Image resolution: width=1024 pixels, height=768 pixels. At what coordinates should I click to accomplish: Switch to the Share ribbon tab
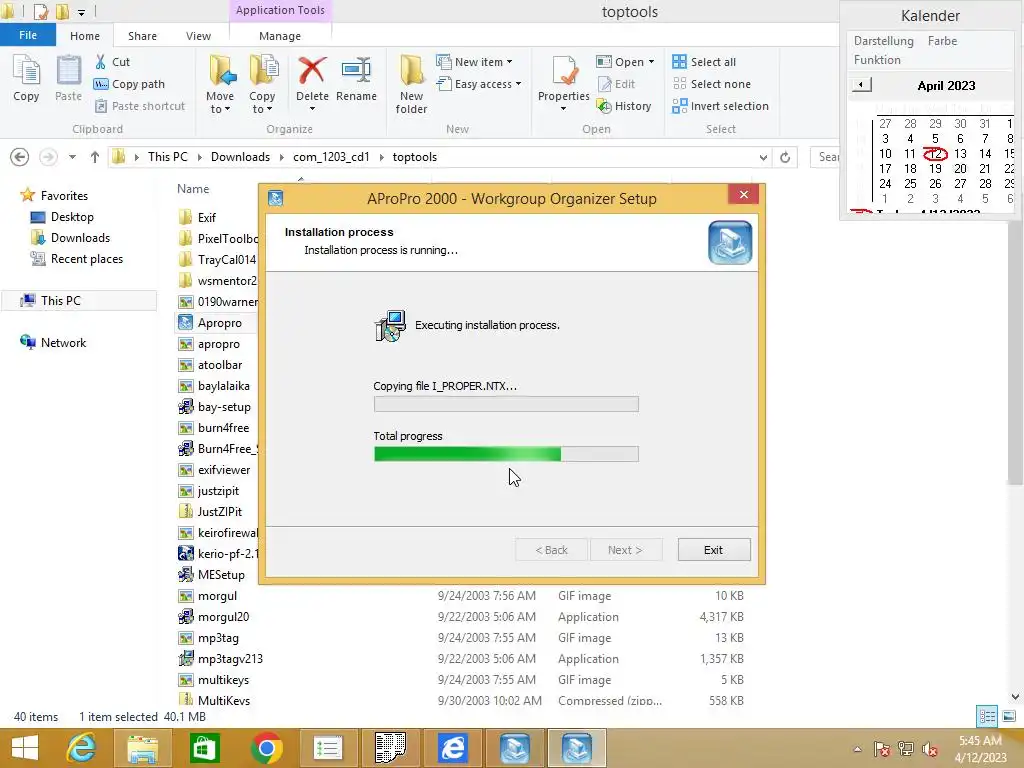pos(142,36)
